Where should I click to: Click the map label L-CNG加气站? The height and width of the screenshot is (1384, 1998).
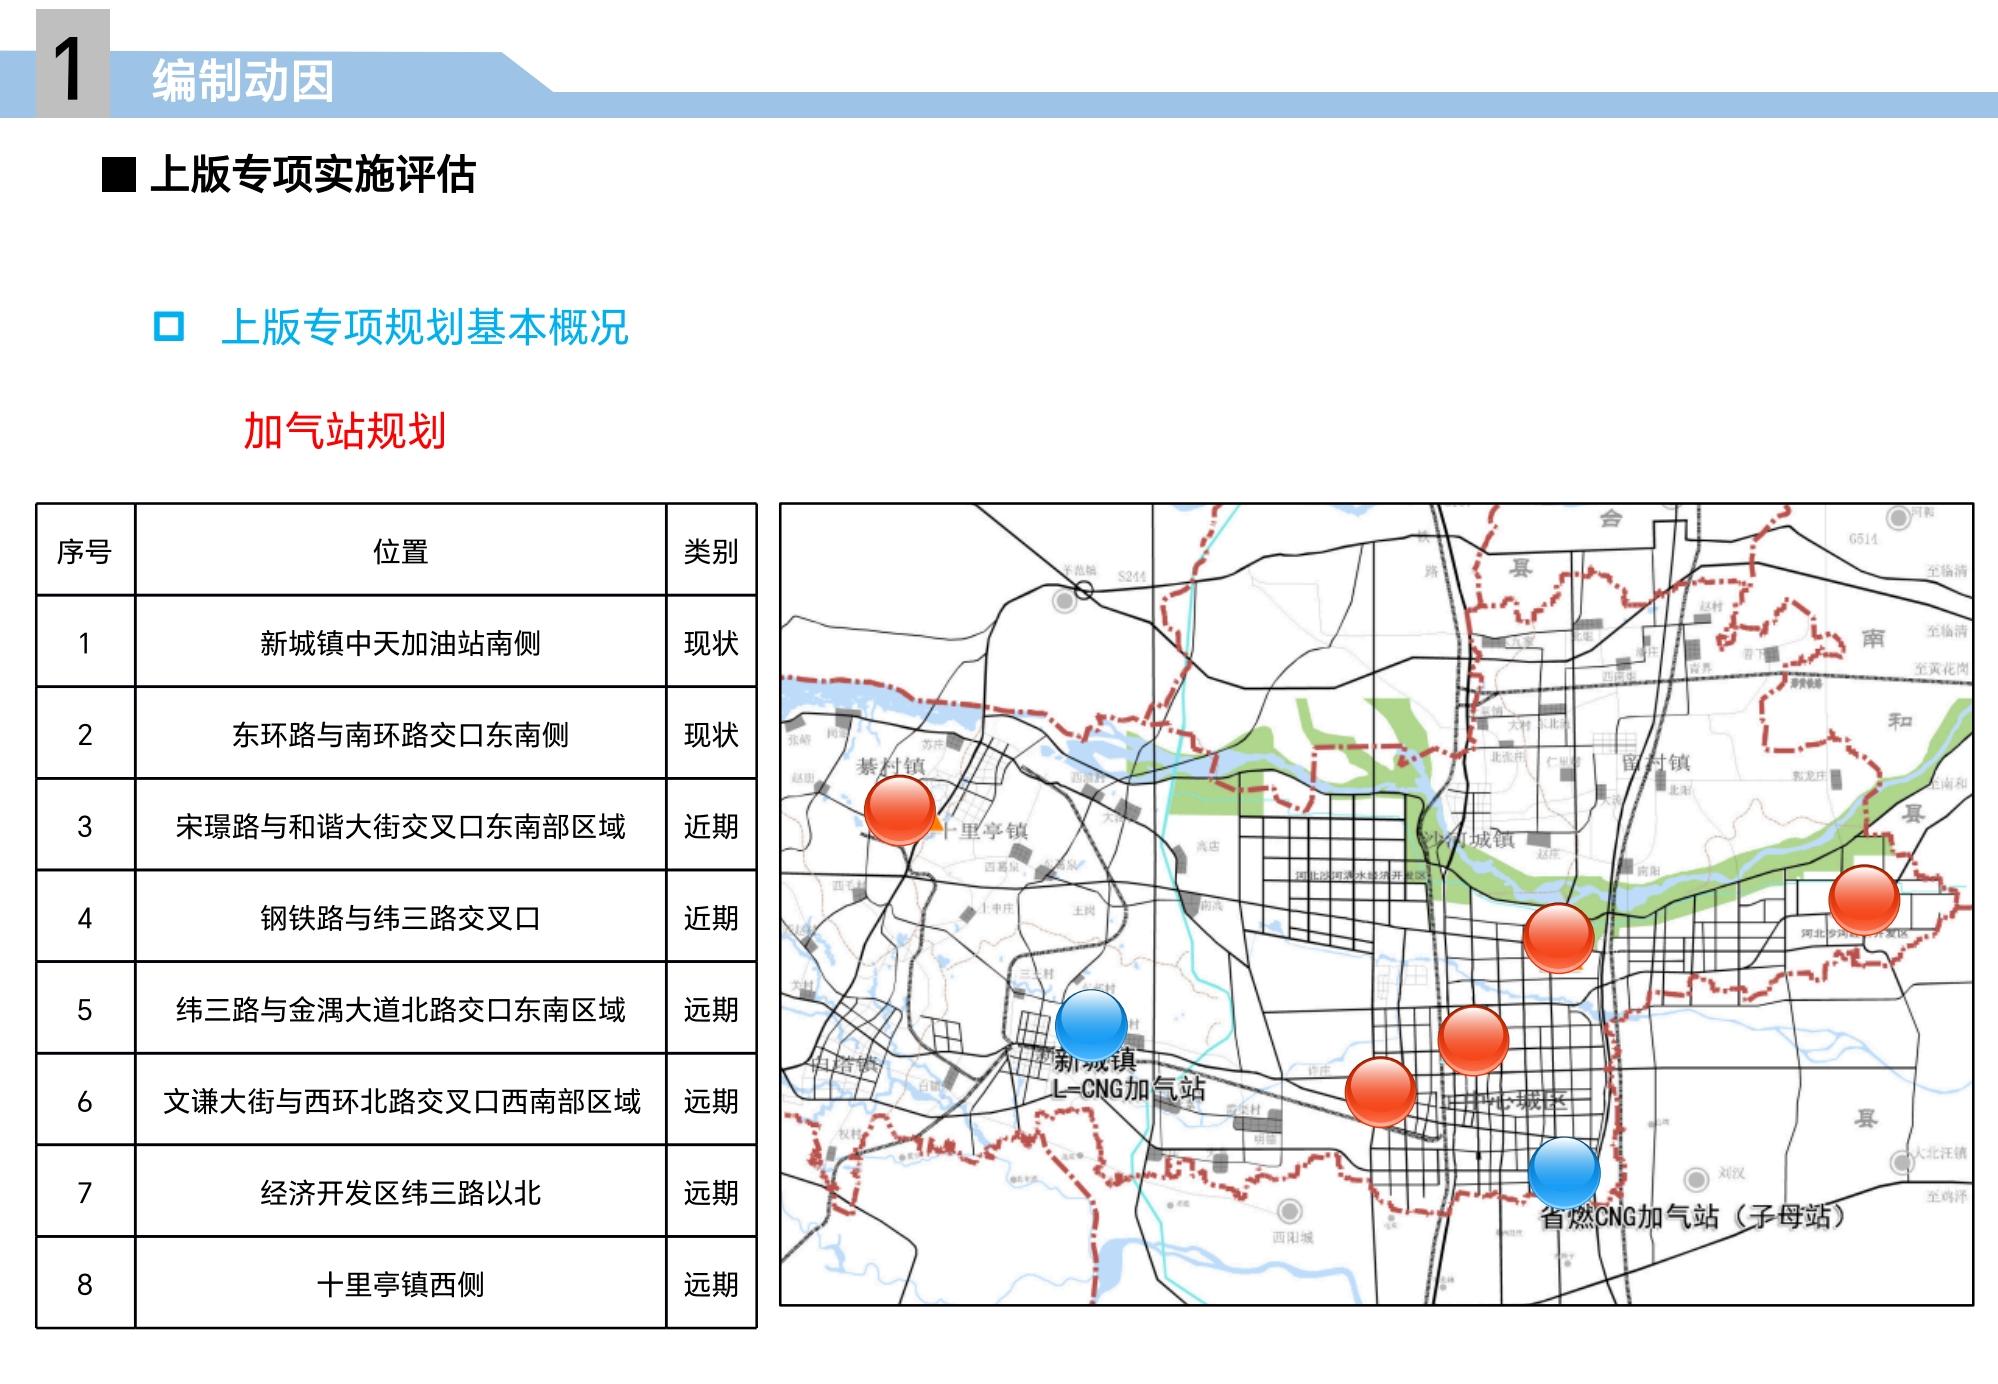pyautogui.click(x=1128, y=1088)
